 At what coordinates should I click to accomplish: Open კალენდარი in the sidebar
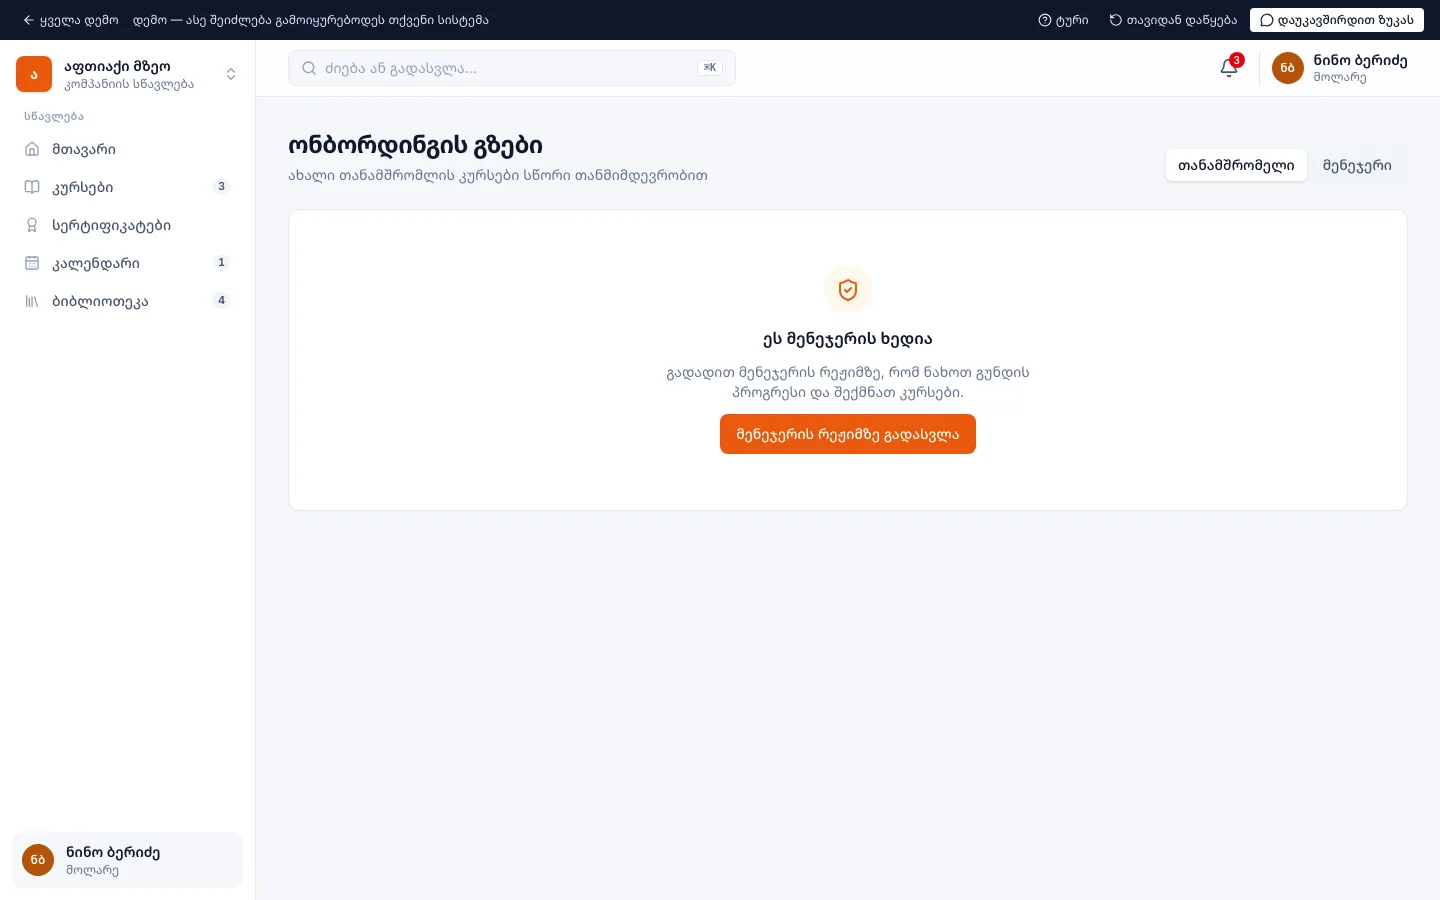(127, 263)
